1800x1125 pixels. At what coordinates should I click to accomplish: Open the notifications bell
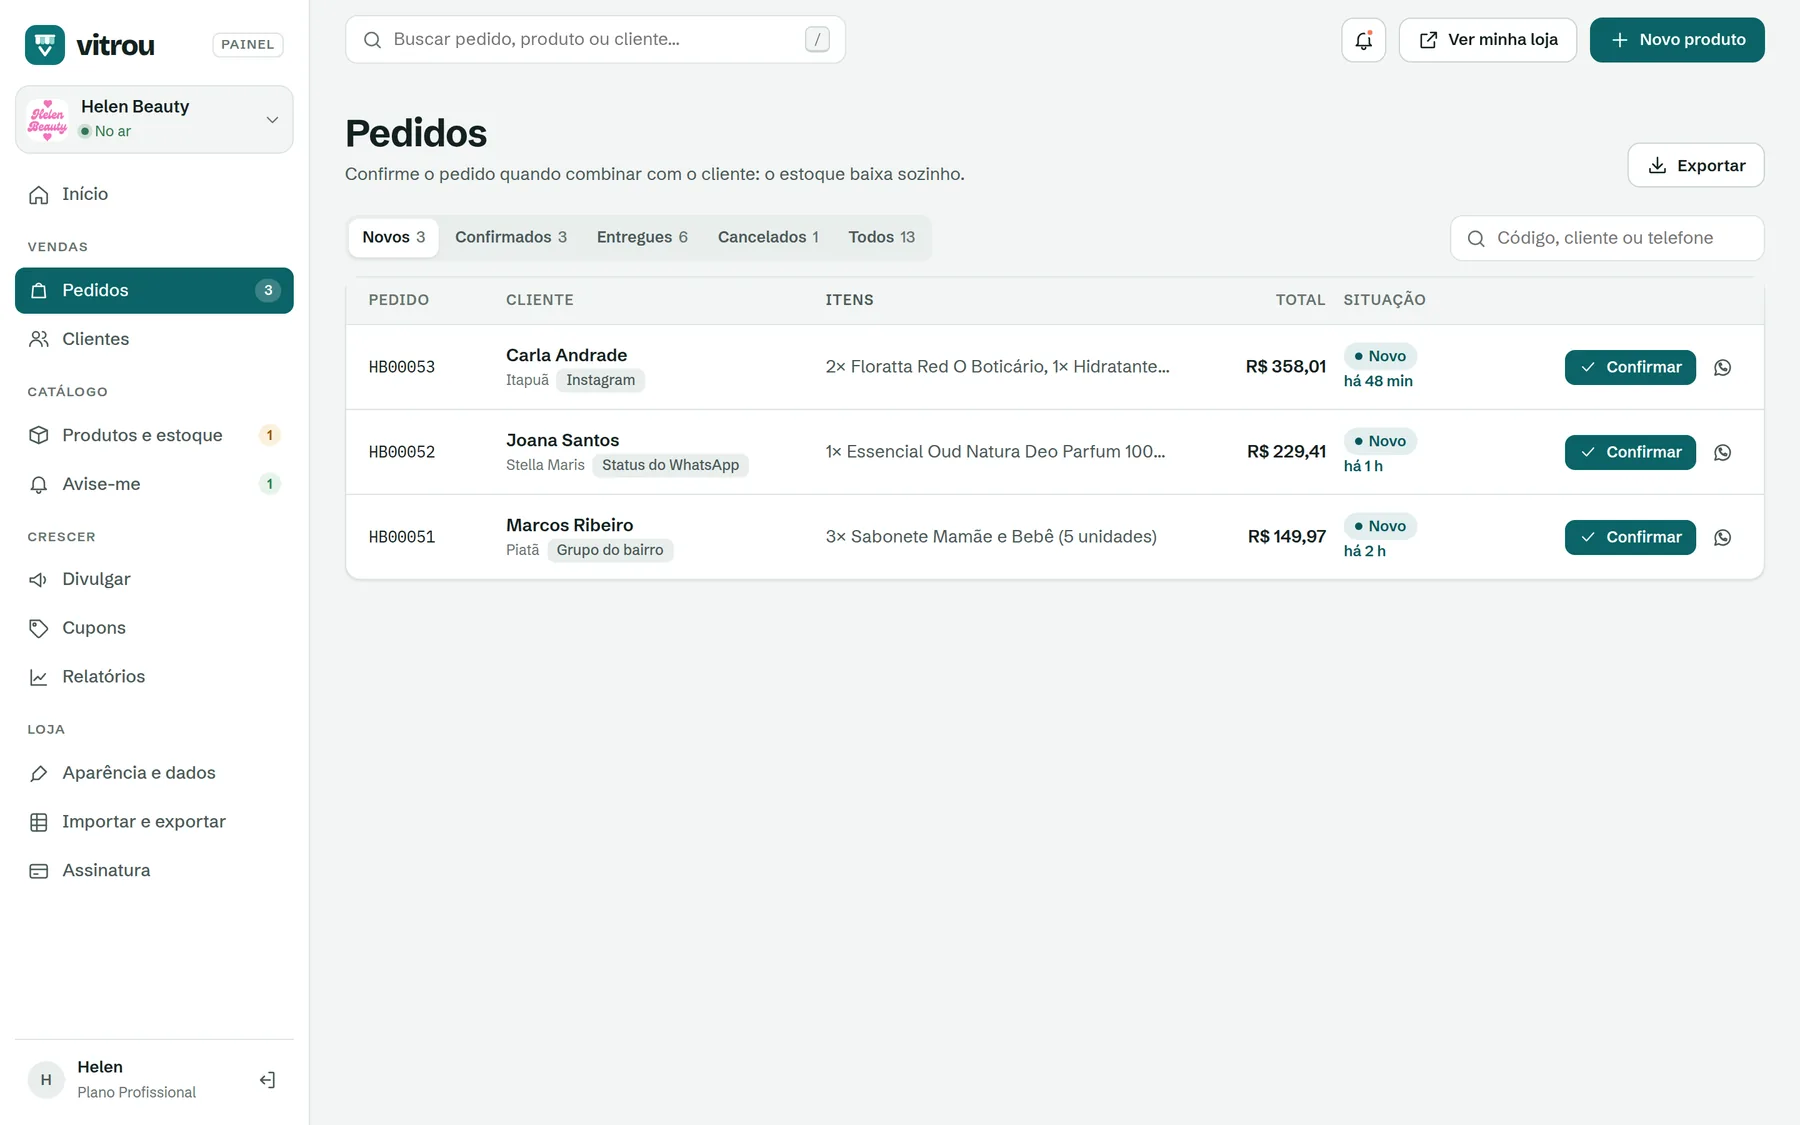1363,40
